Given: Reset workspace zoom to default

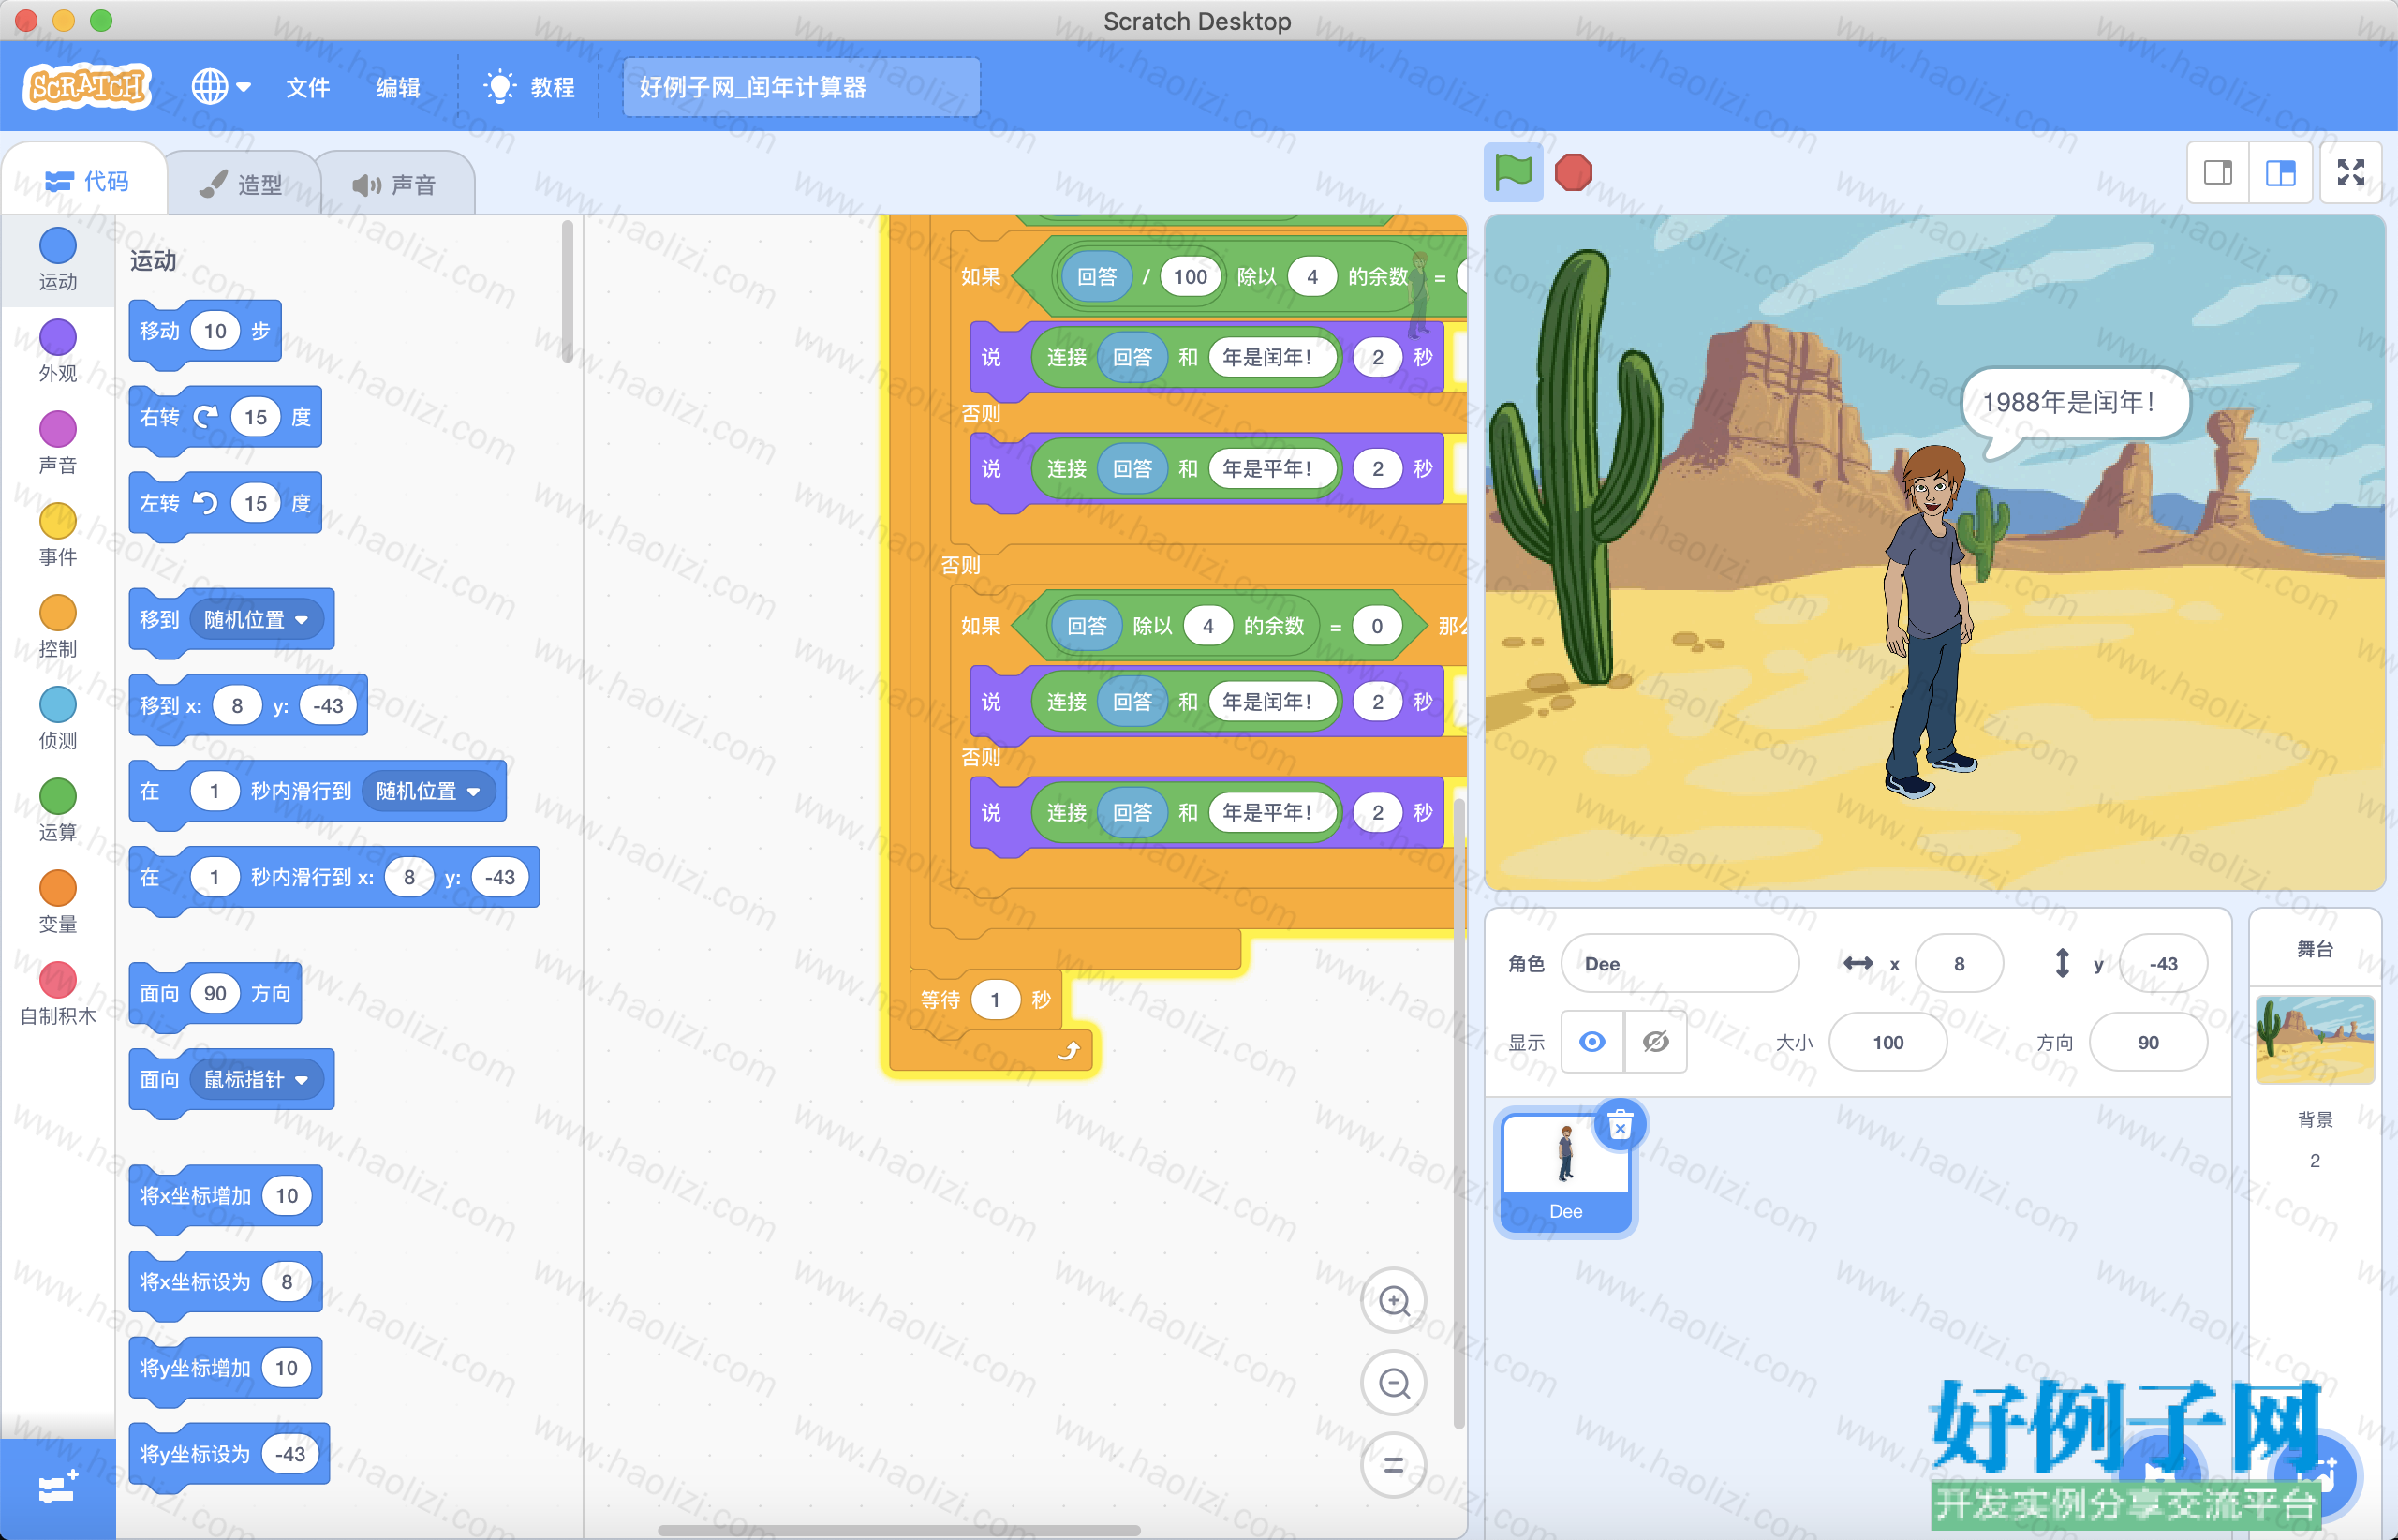Looking at the screenshot, I should pyautogui.click(x=1393, y=1465).
